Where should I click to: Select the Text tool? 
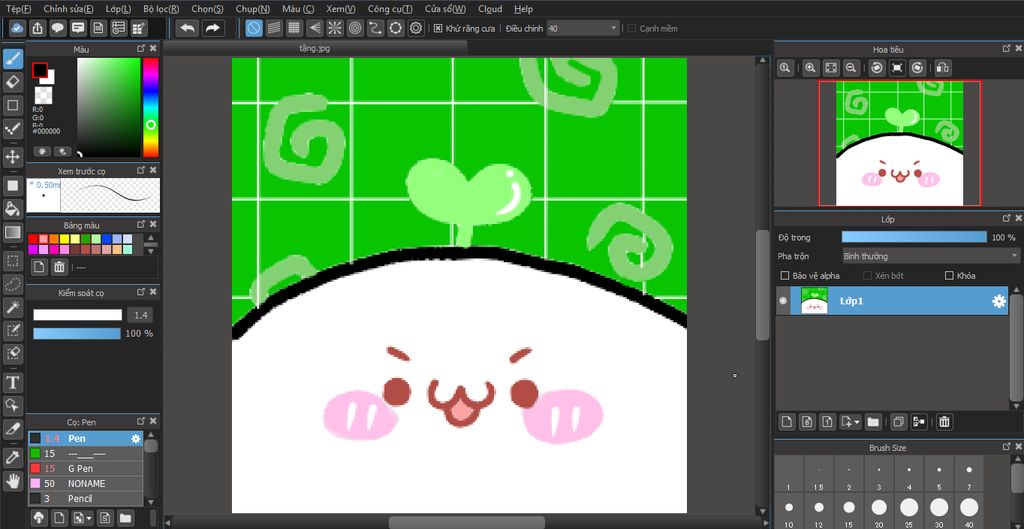pos(13,382)
